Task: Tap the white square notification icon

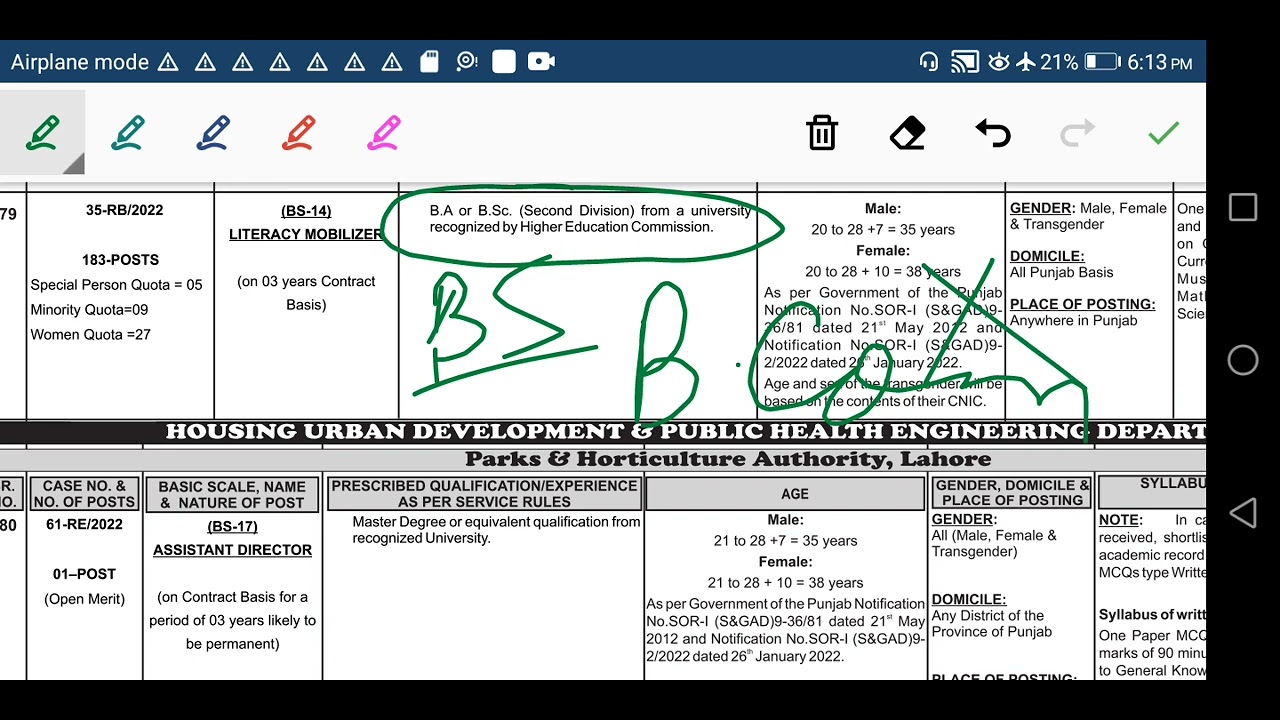Action: tap(504, 62)
